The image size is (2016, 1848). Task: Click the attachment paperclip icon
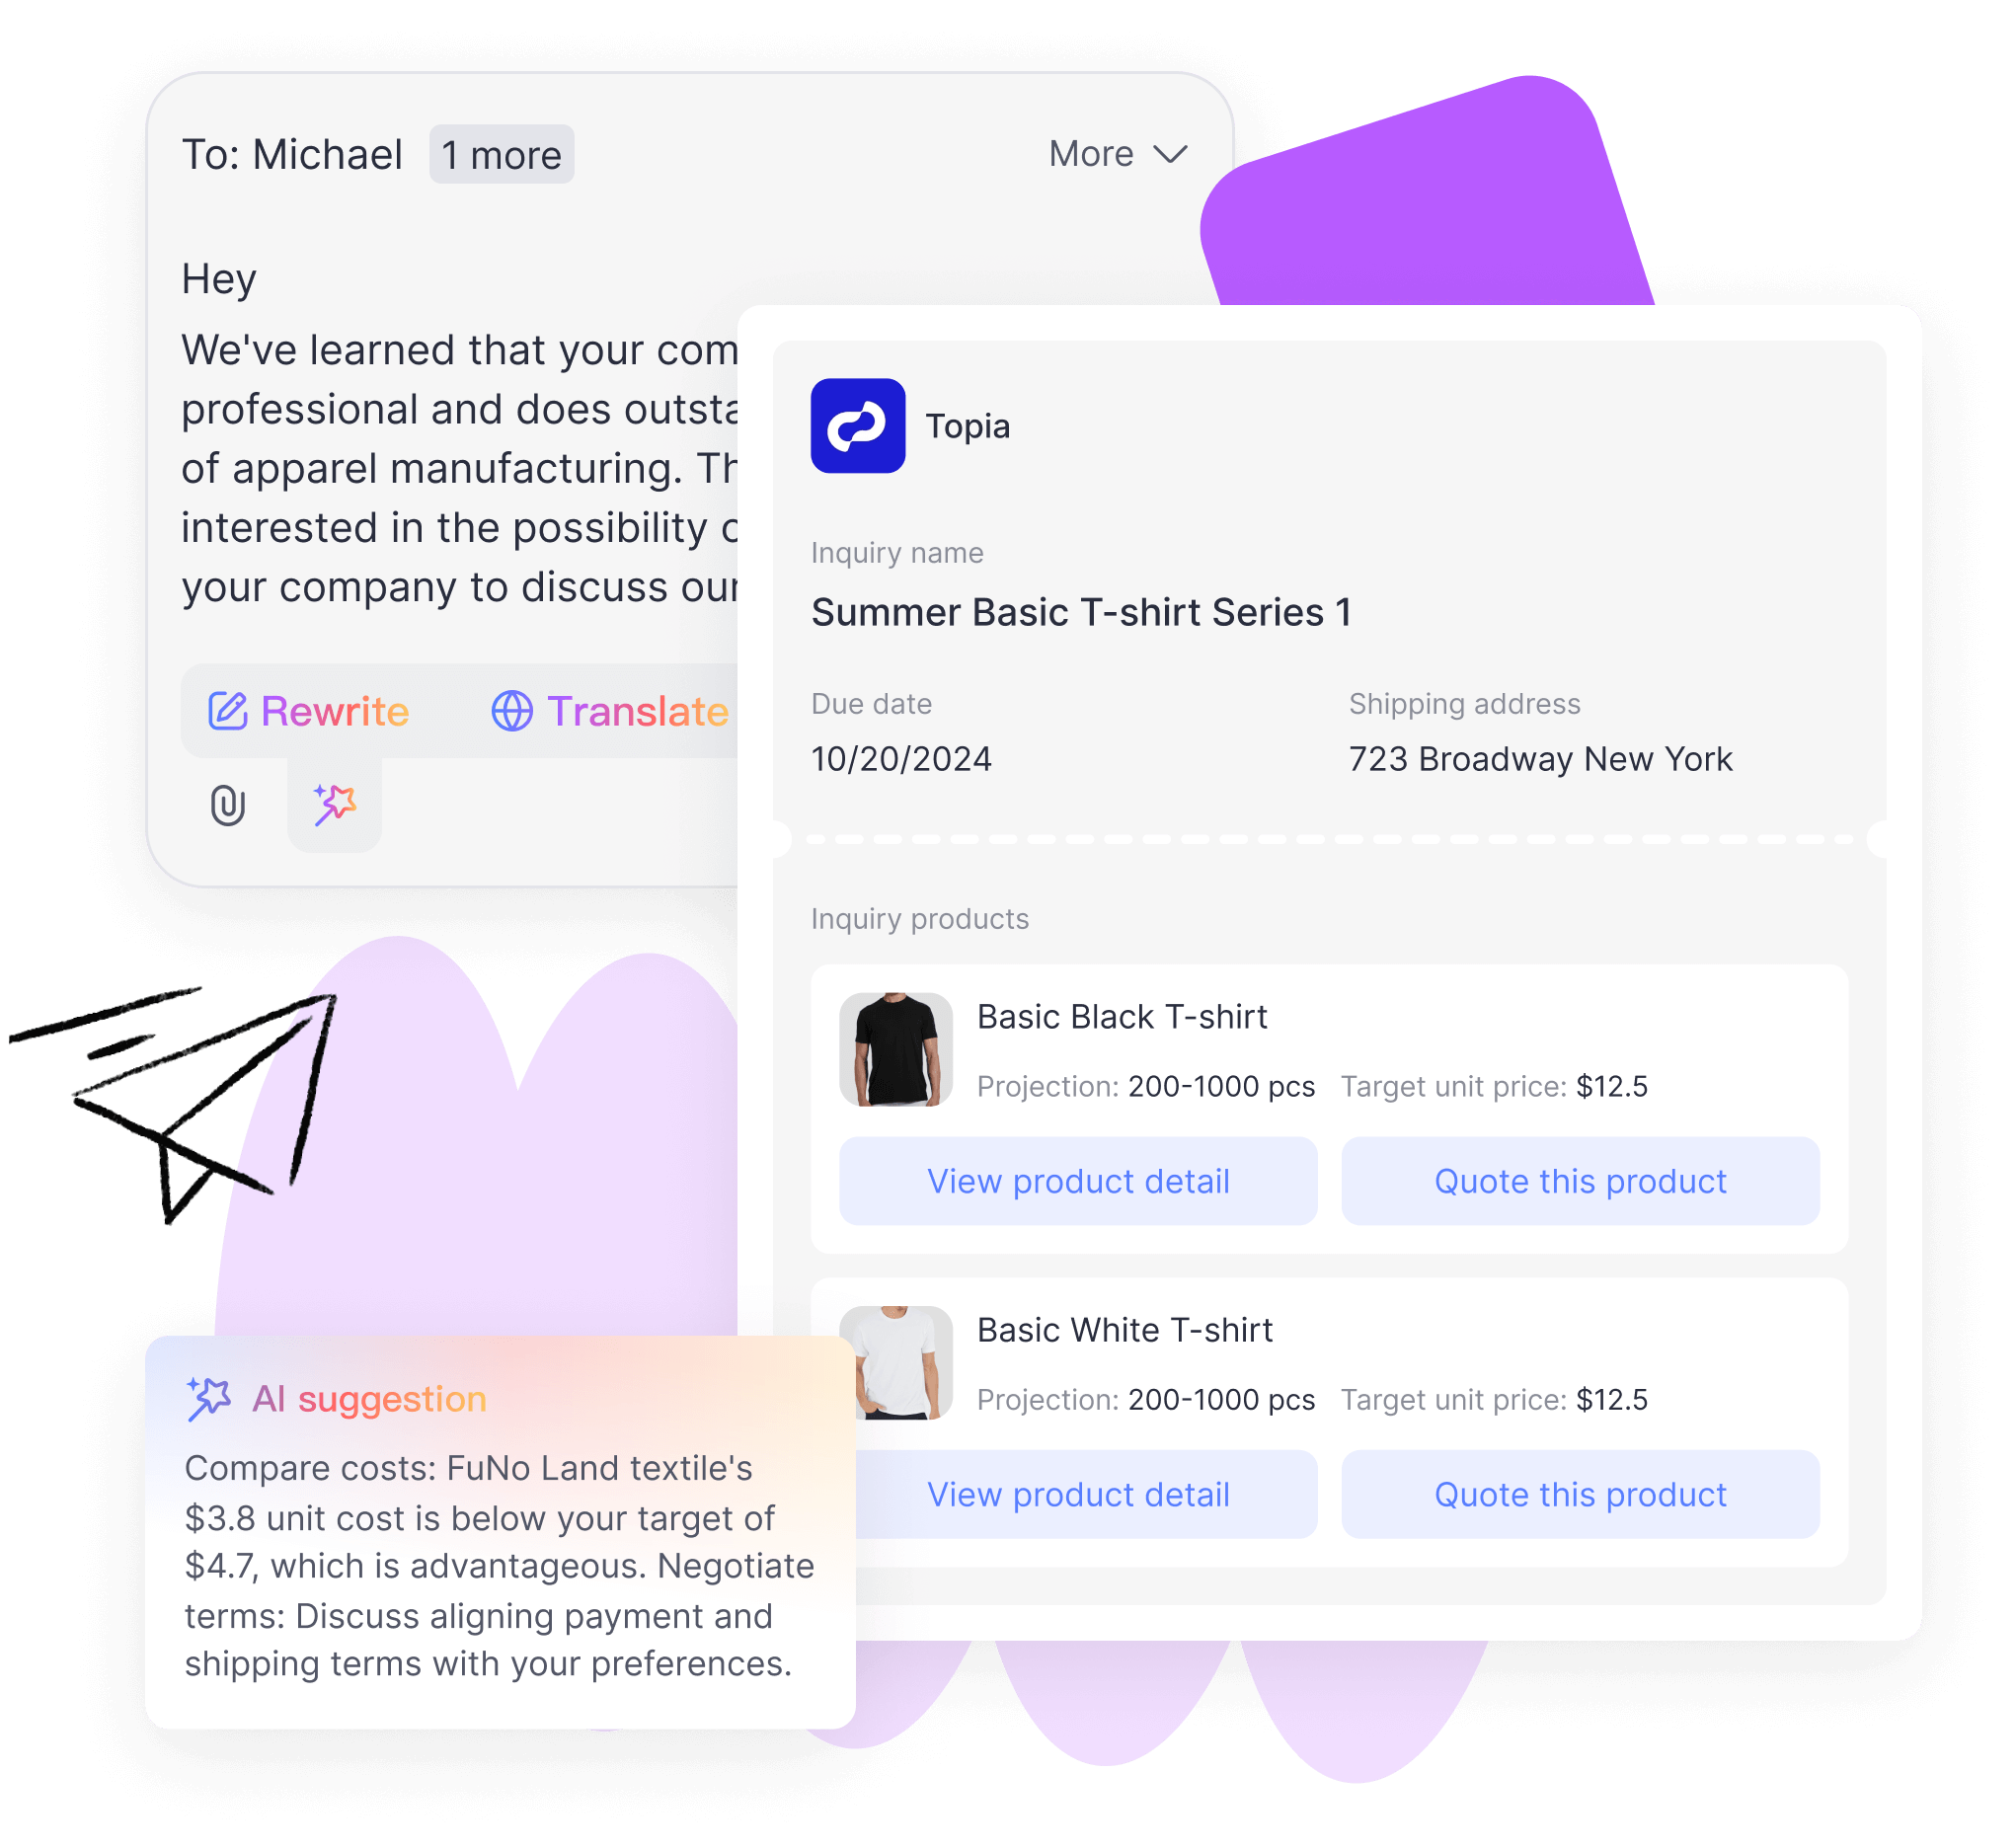(230, 807)
